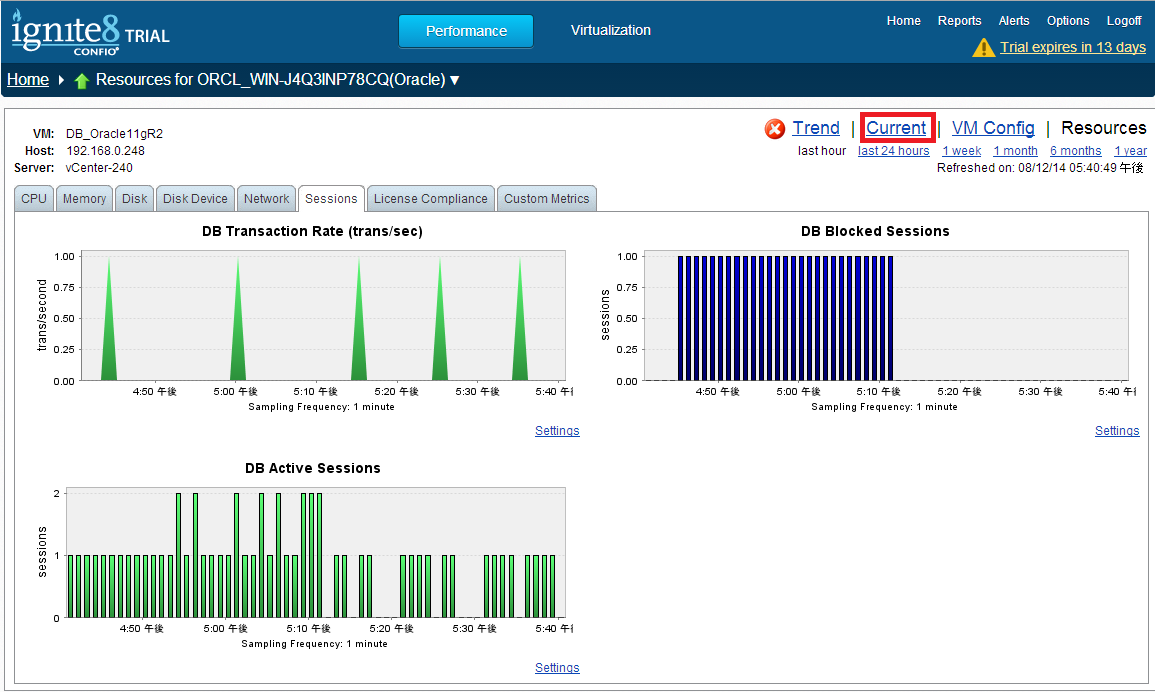Click the blue bars in Blocked Sessions chart
This screenshot has width=1155, height=692.
click(785, 318)
